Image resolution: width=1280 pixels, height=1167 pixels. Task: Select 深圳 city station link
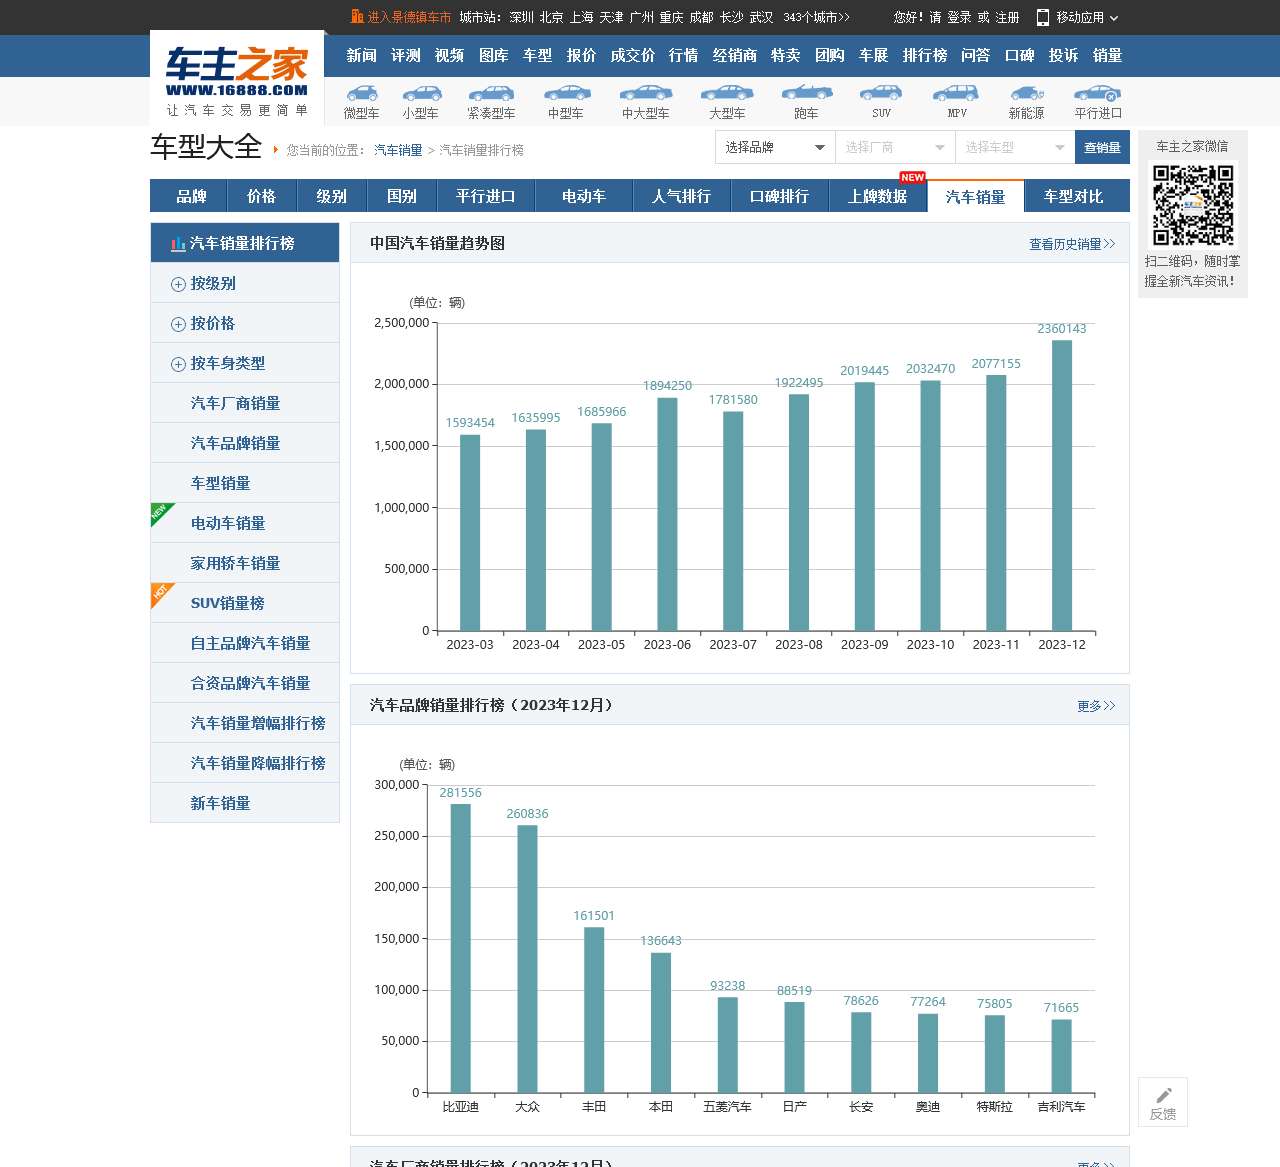click(x=521, y=17)
